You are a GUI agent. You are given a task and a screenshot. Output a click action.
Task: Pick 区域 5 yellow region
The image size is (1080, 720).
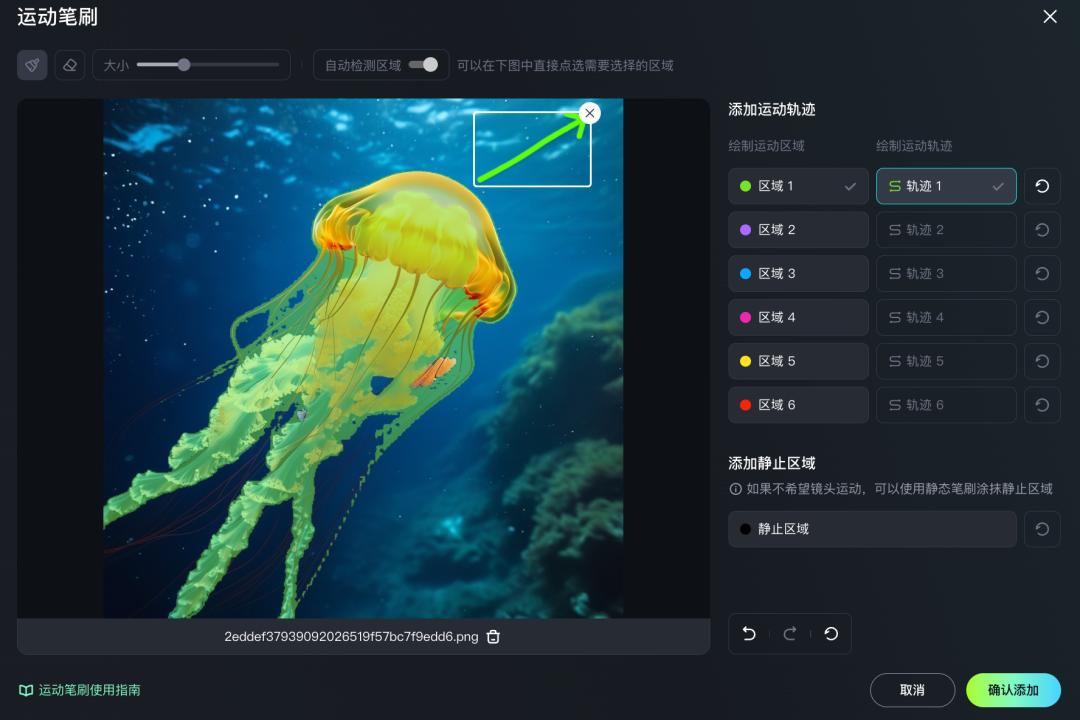click(x=798, y=361)
